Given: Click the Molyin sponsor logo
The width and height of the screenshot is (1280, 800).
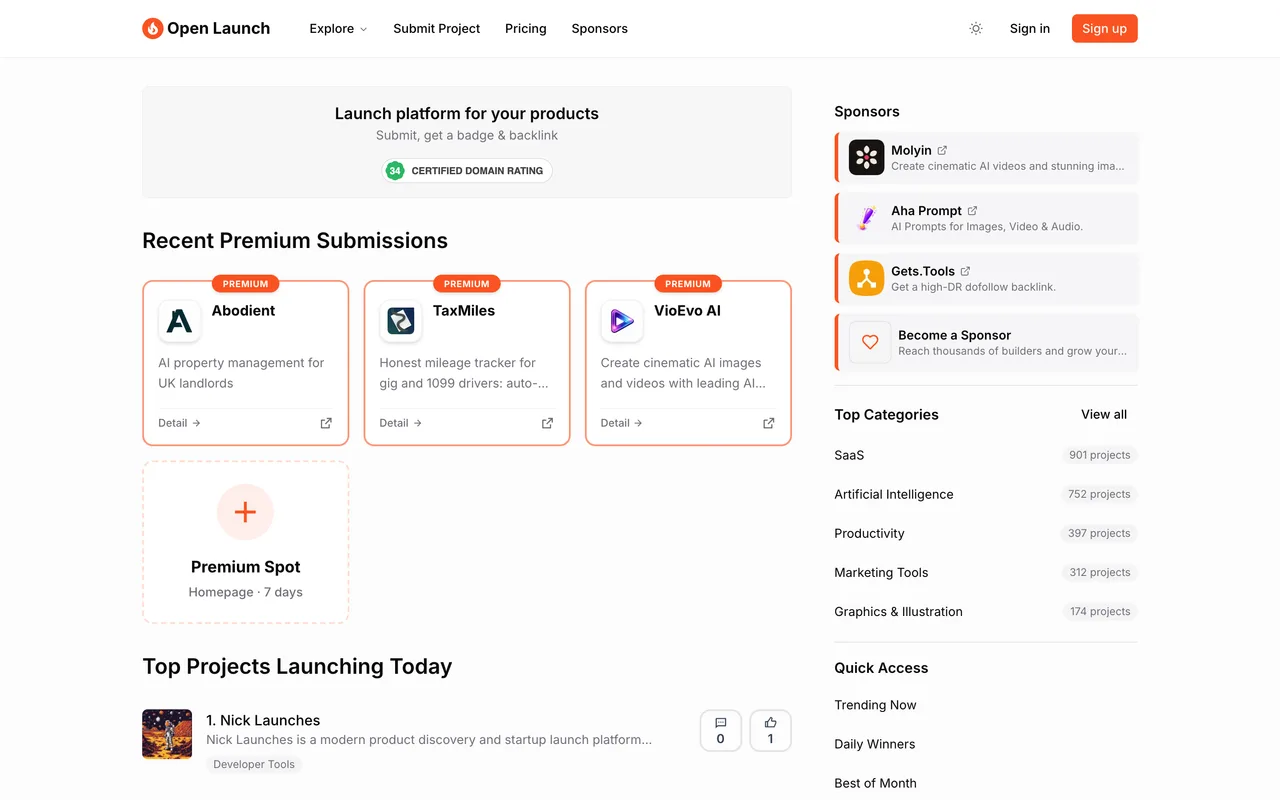Looking at the screenshot, I should (866, 158).
